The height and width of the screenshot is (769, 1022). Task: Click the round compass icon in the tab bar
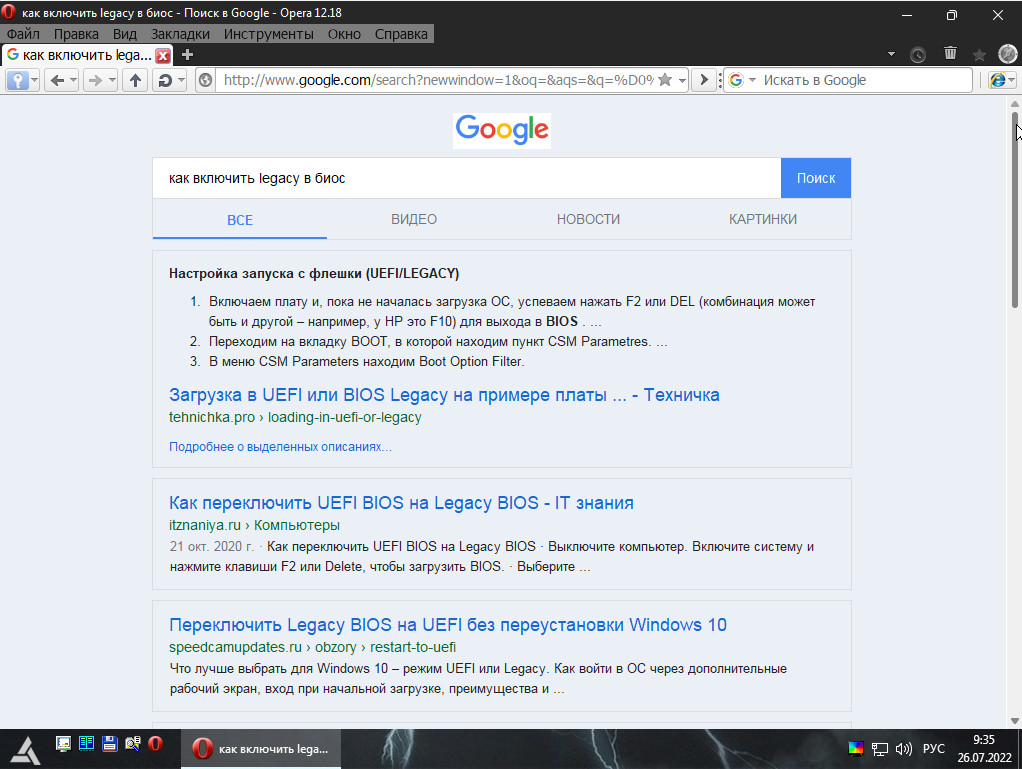(x=1007, y=53)
